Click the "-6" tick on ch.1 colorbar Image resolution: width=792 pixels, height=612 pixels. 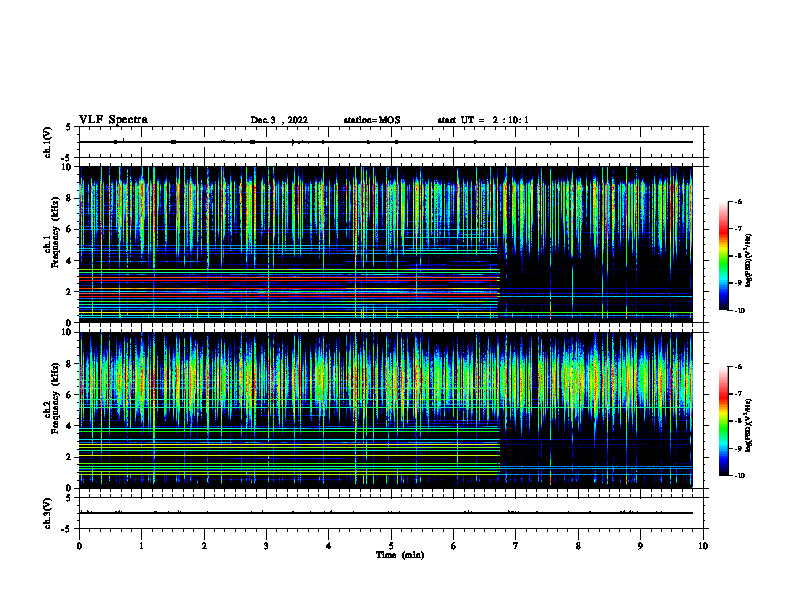tap(739, 201)
